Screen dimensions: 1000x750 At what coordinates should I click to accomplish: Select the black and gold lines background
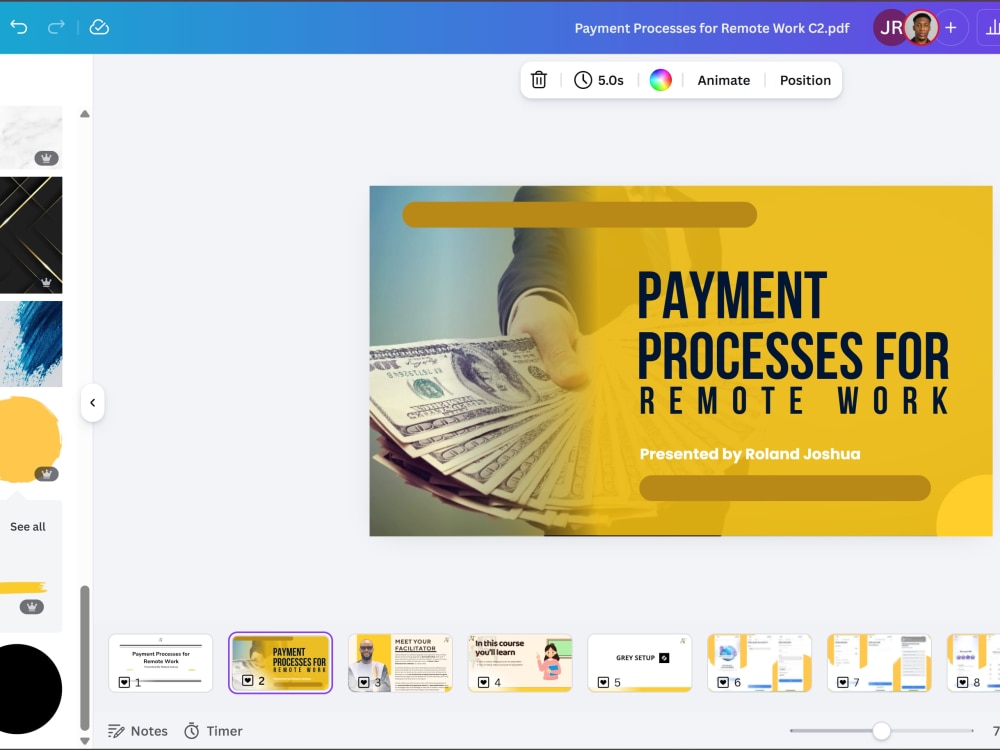click(x=31, y=235)
